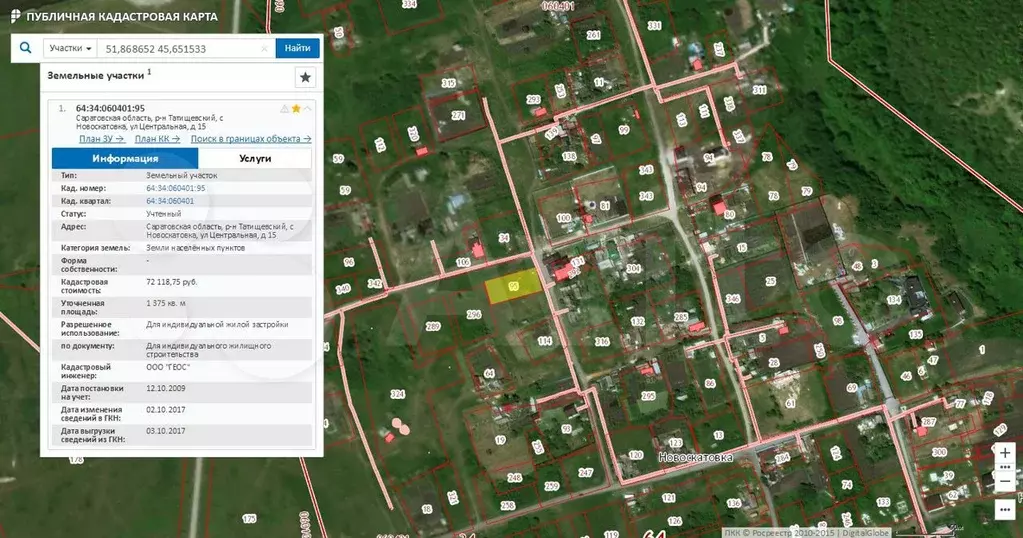Click the warning triangle icon on result
The height and width of the screenshot is (538, 1023).
284,108
